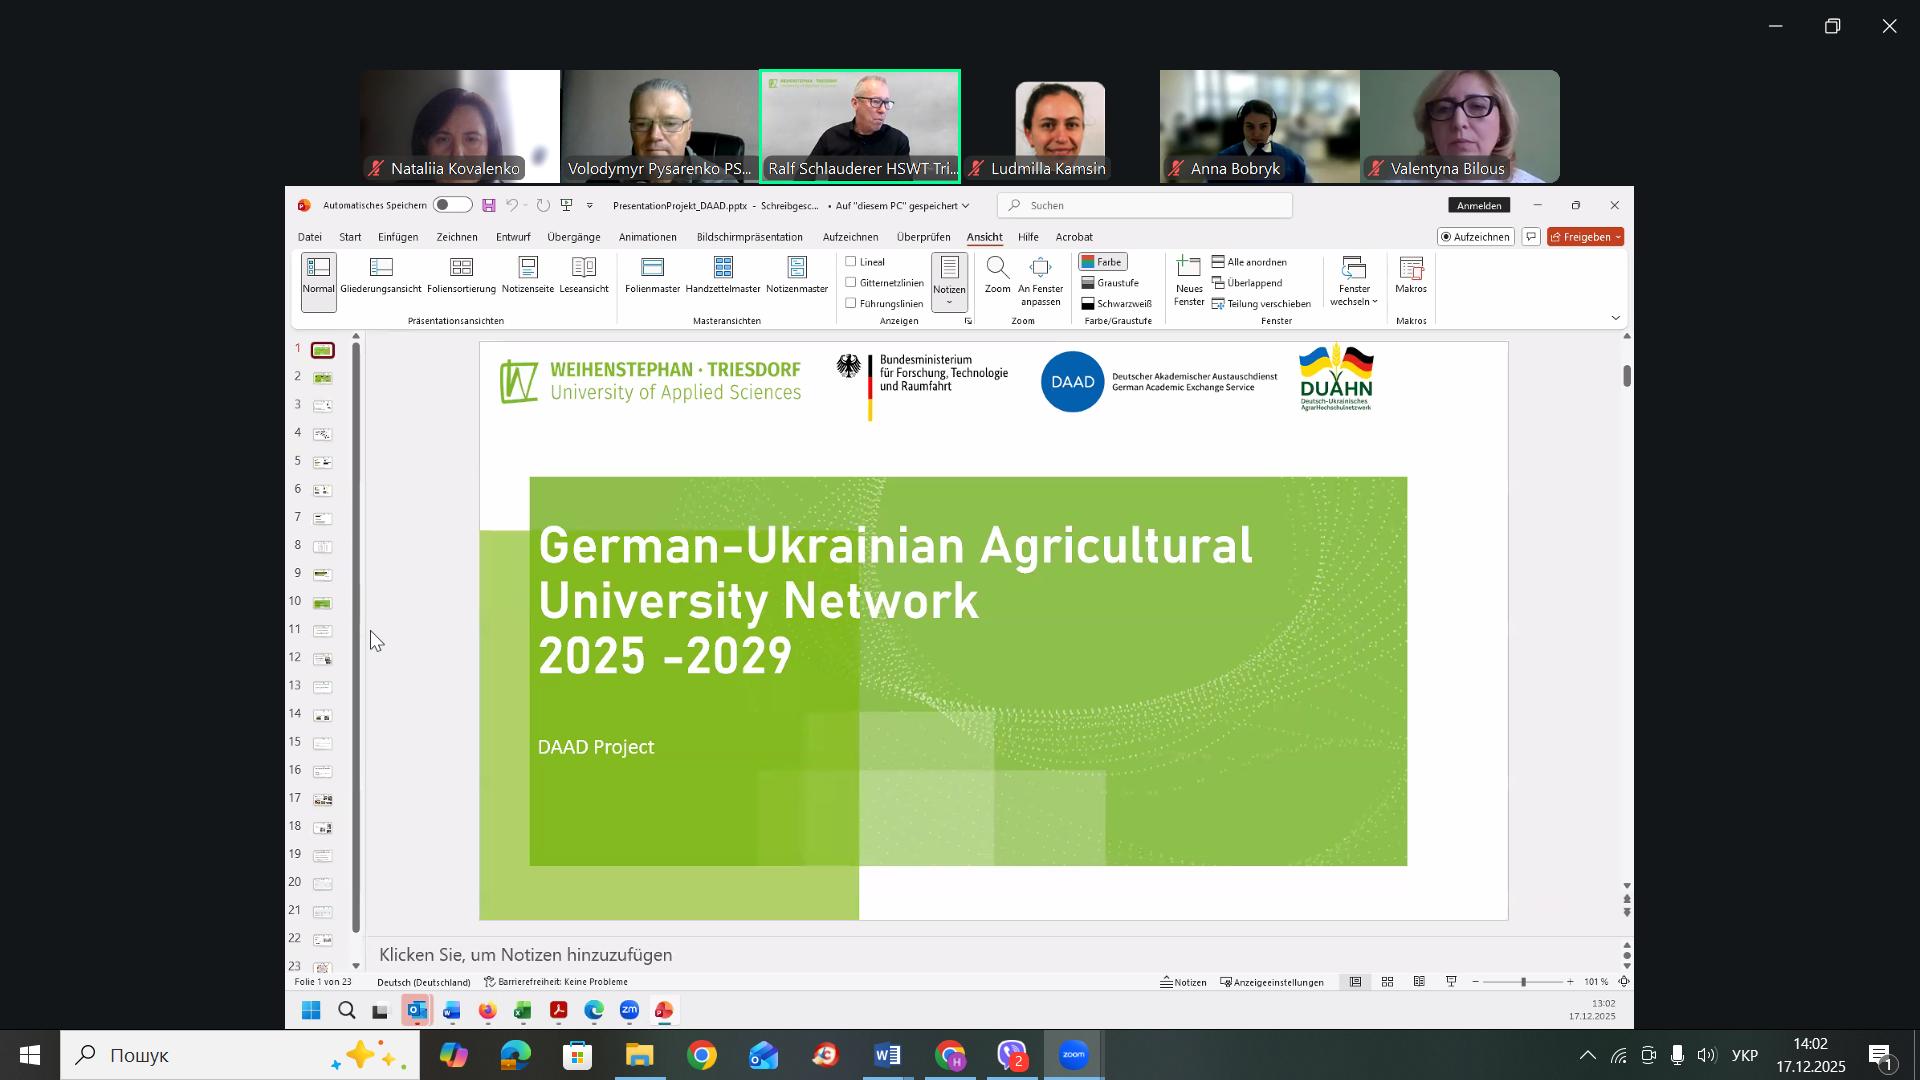Open the Foliensortierung slide sorter view

point(461,274)
